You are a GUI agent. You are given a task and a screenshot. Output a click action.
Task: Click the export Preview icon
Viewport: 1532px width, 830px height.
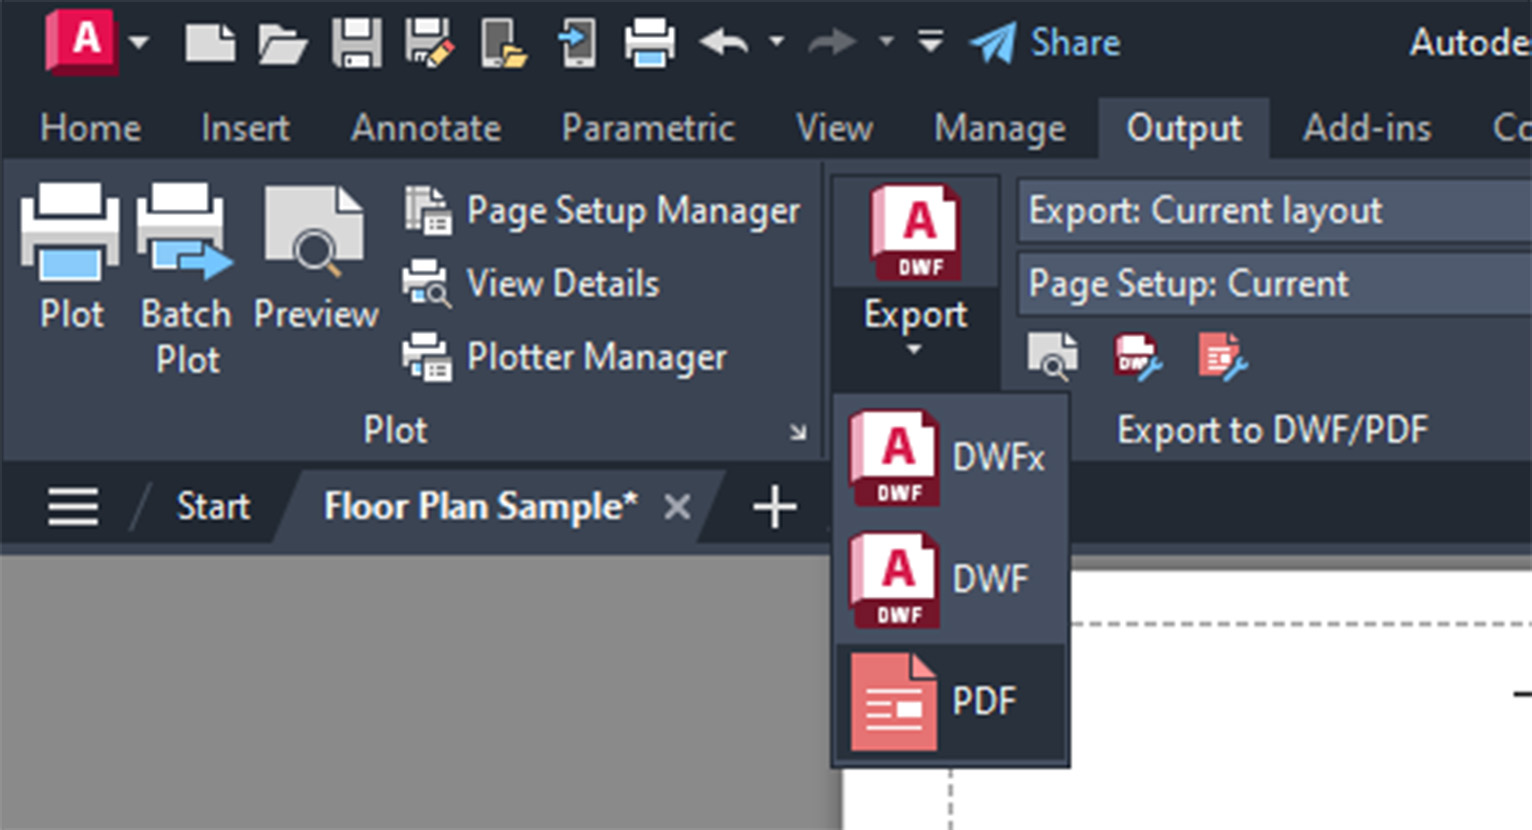1052,356
